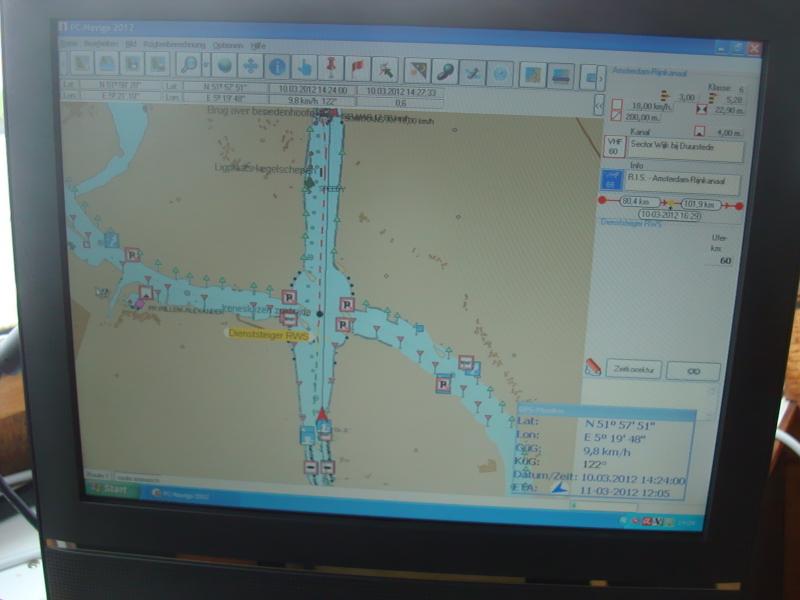Click the button right of Zeitkorrektur
This screenshot has width=800, height=600.
693,371
